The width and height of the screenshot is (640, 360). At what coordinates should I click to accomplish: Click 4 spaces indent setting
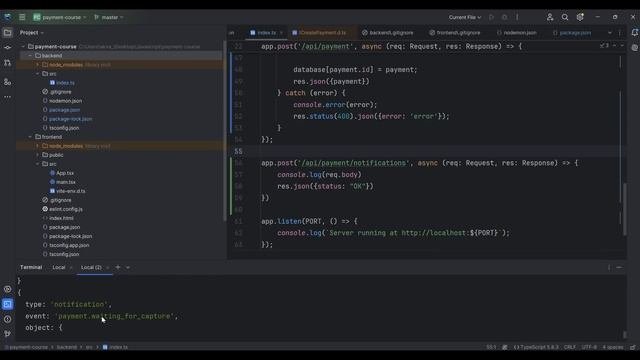pos(613,347)
